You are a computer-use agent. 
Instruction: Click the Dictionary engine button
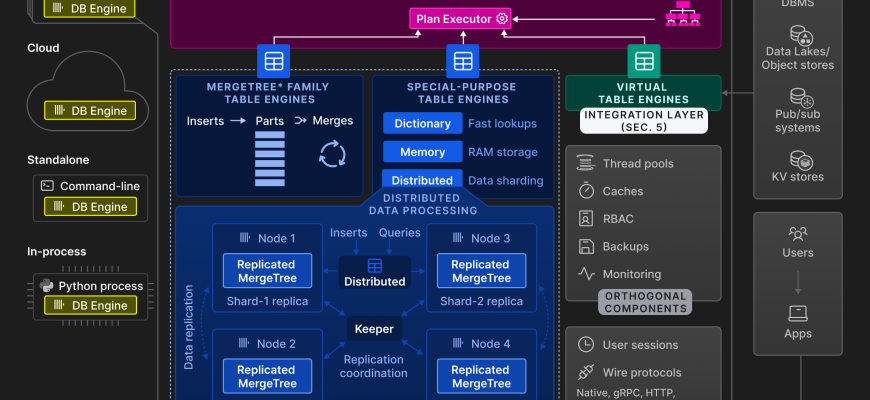pyautogui.click(x=422, y=124)
